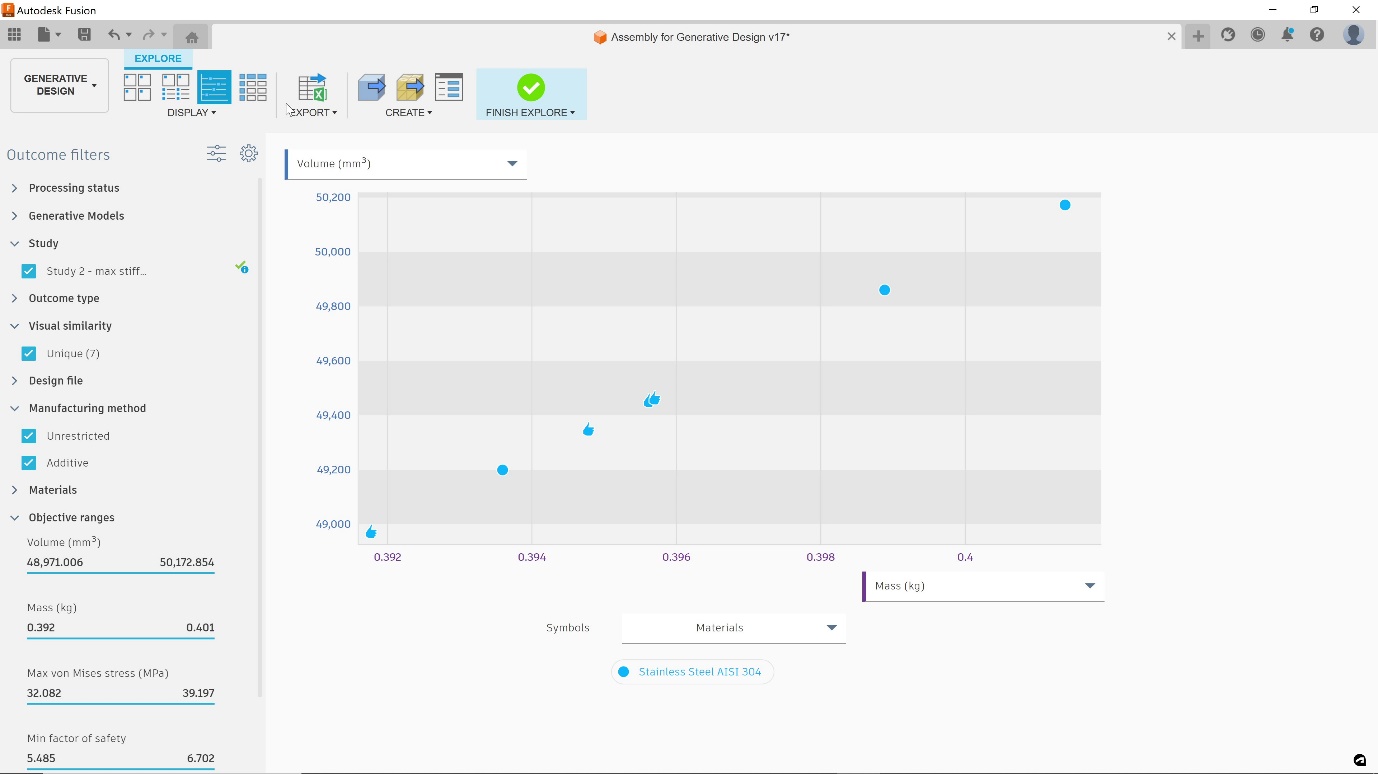The height and width of the screenshot is (774, 1378).
Task: Expand the Processing status filter
Action: click(74, 188)
